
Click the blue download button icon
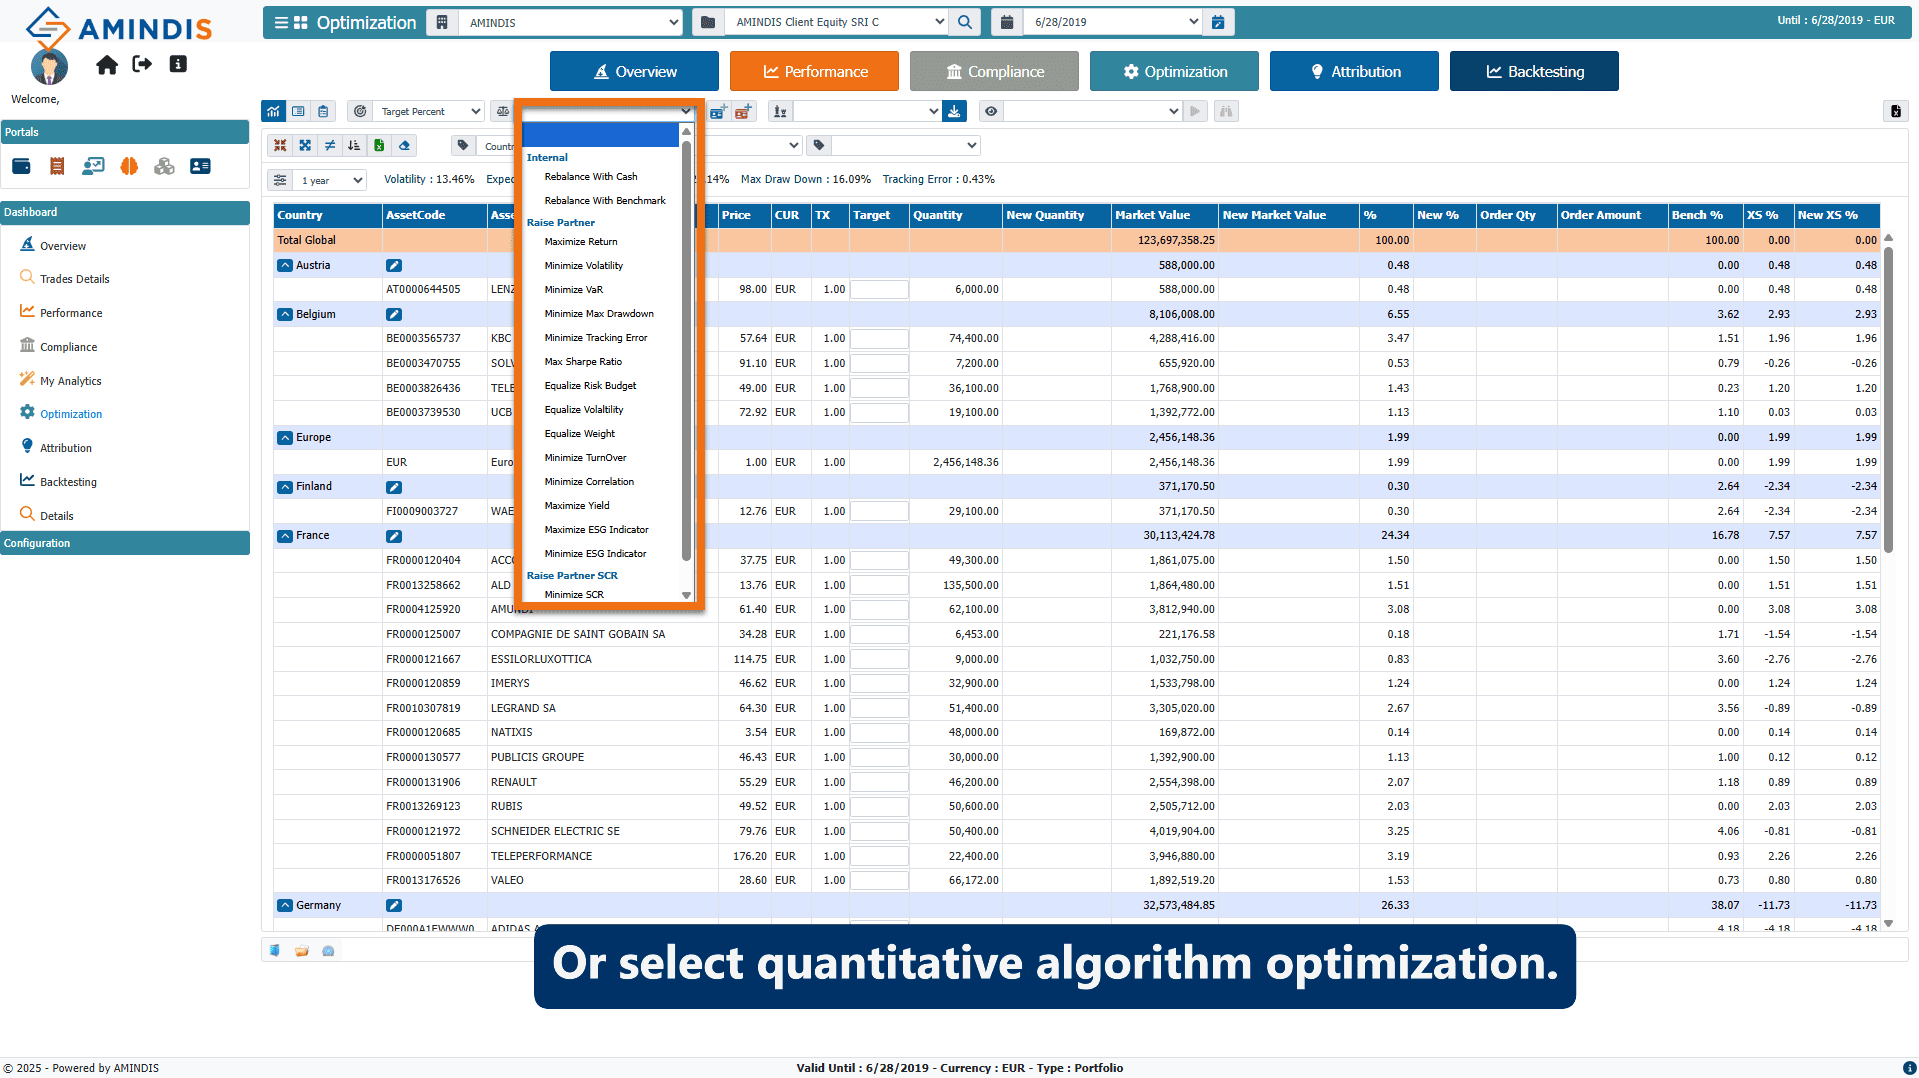(x=954, y=111)
